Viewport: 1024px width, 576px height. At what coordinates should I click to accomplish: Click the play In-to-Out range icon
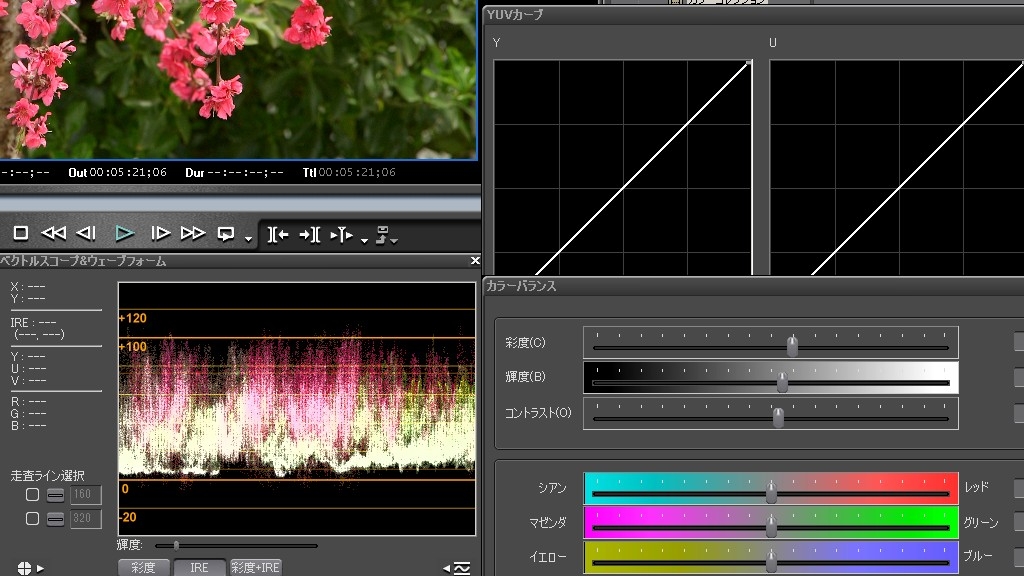coord(341,234)
